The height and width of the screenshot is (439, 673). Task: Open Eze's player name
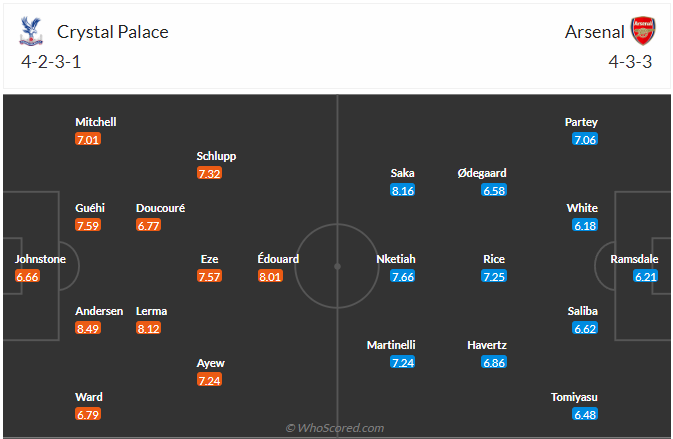(x=209, y=259)
